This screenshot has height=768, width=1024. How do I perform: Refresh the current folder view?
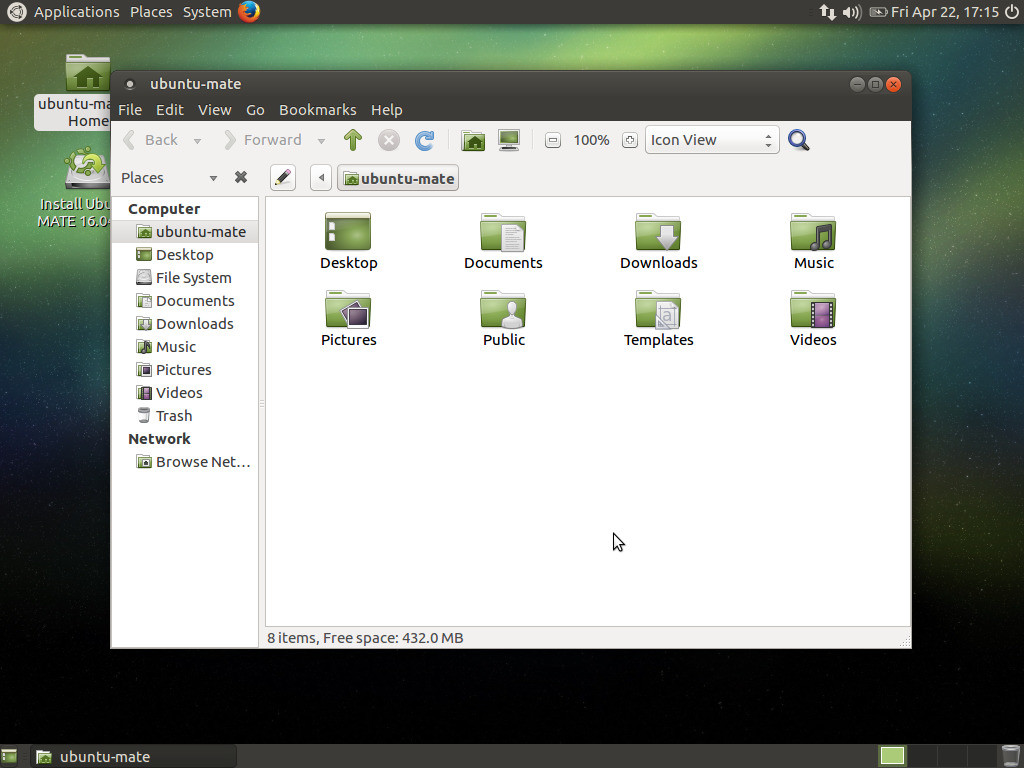[x=424, y=140]
